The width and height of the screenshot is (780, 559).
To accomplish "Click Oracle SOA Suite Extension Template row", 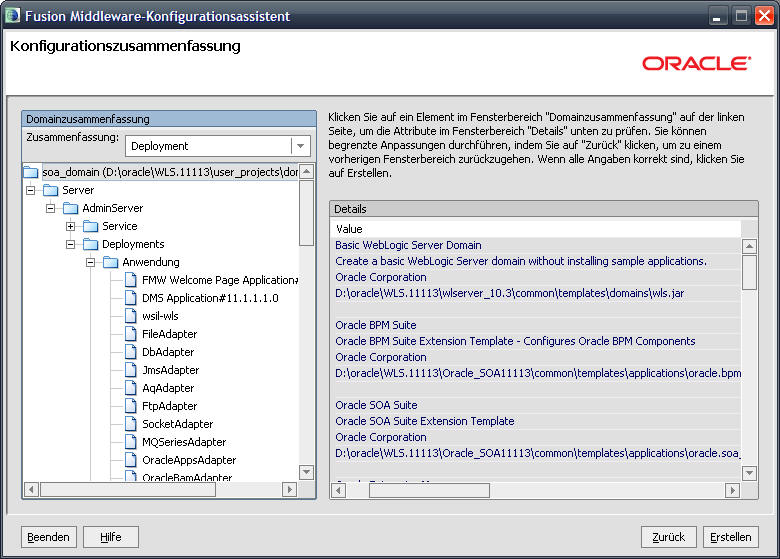I will 536,421.
